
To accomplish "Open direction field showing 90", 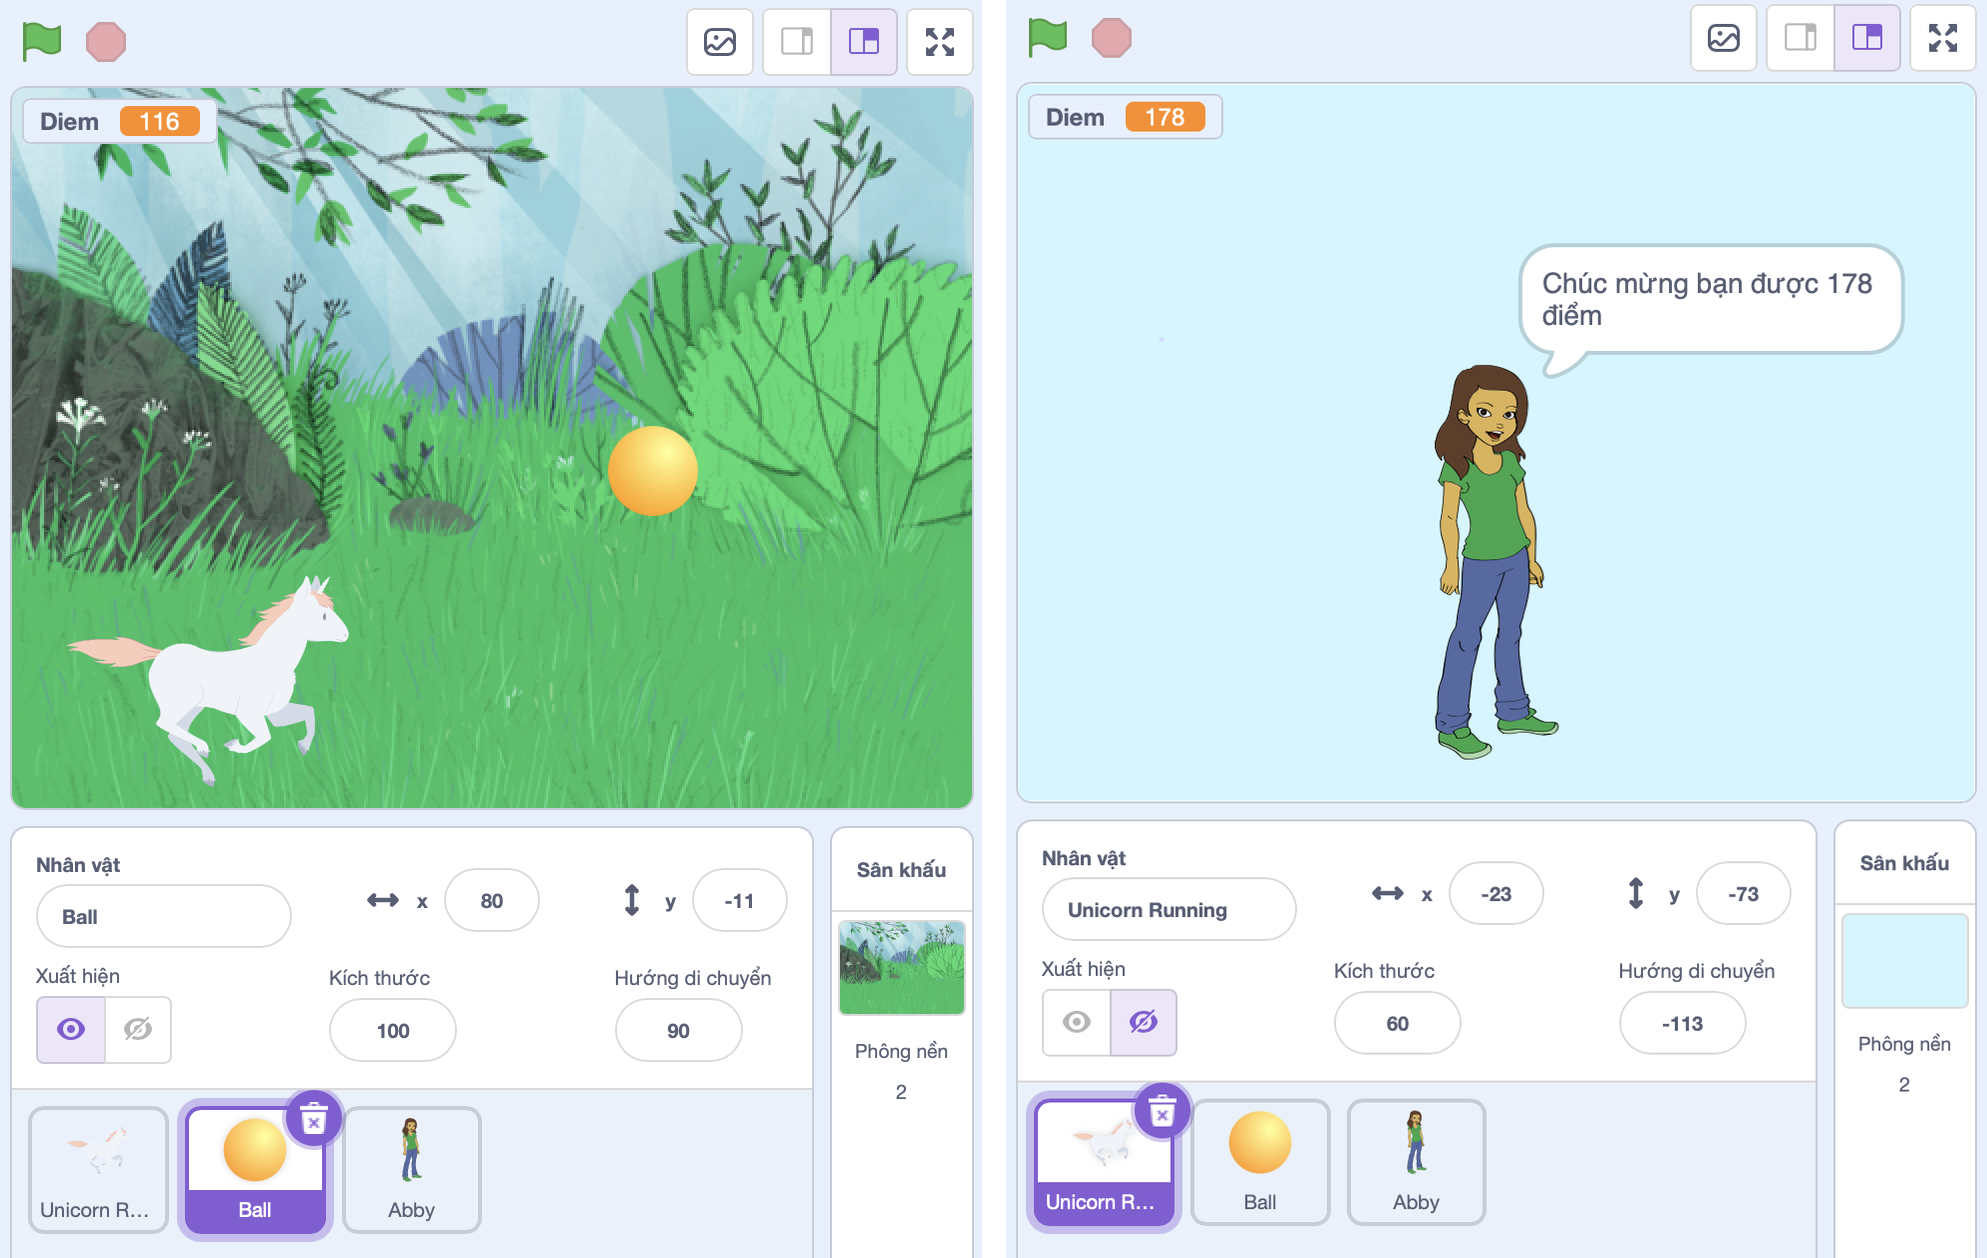I will [678, 1030].
